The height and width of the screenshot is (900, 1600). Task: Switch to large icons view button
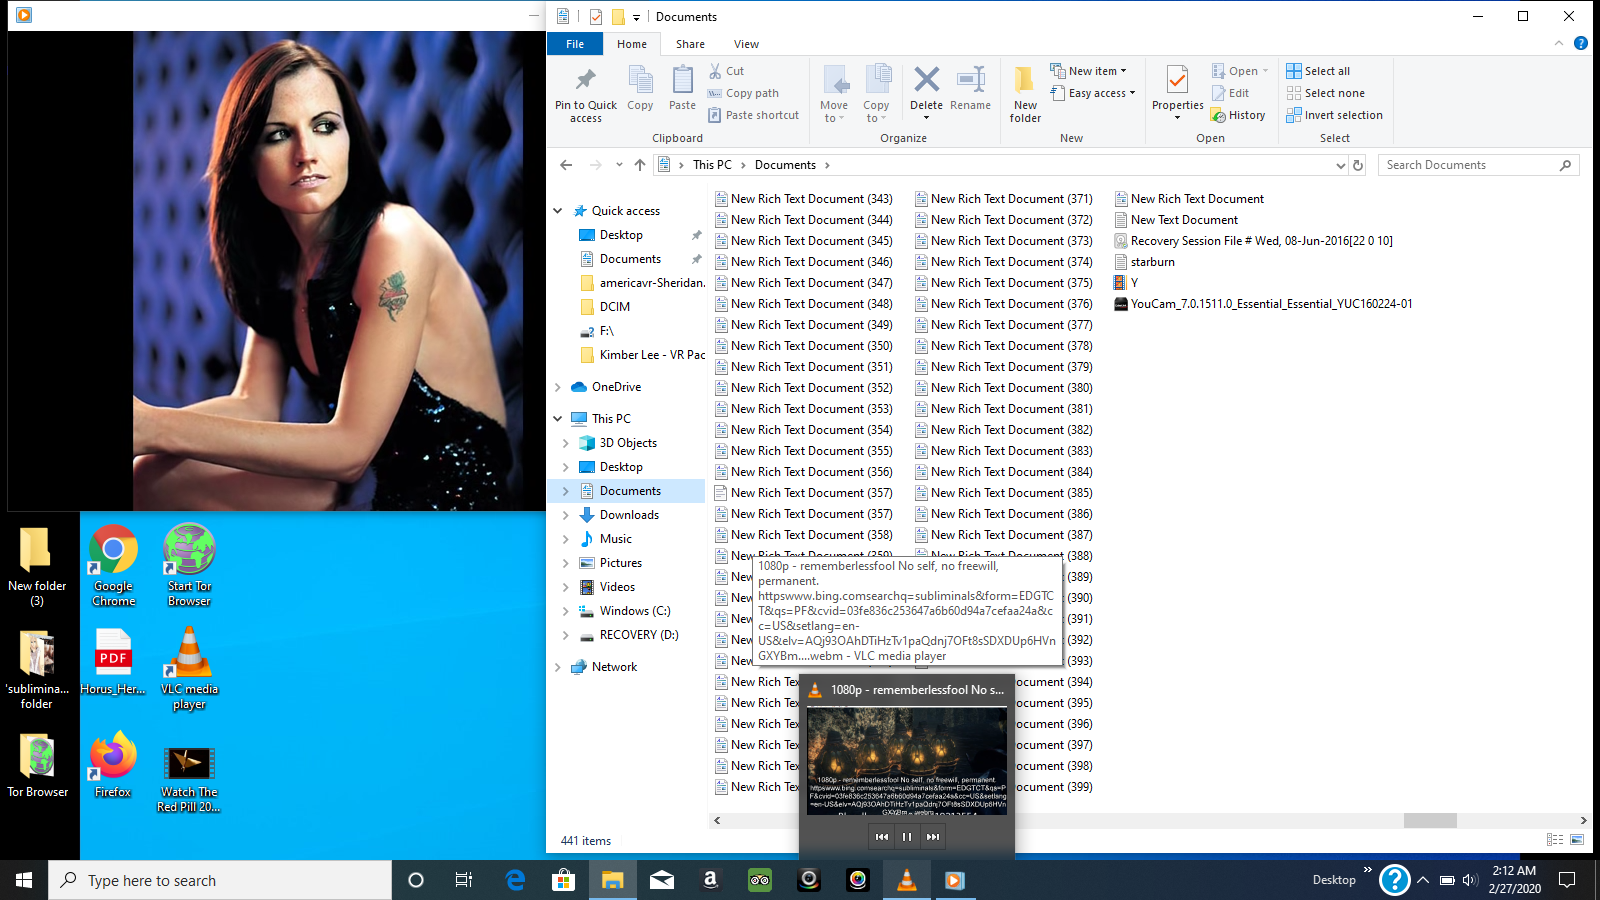(x=1577, y=840)
